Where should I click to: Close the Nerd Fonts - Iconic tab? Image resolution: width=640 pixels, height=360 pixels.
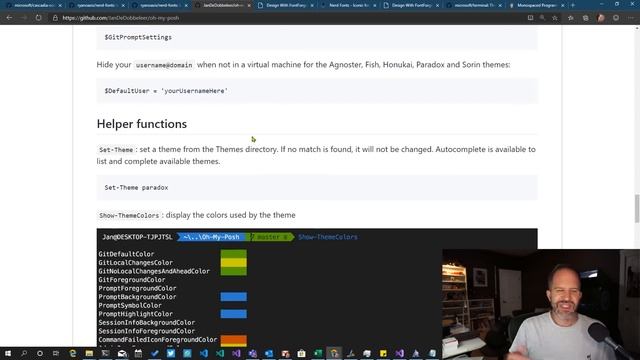pyautogui.click(x=375, y=5)
